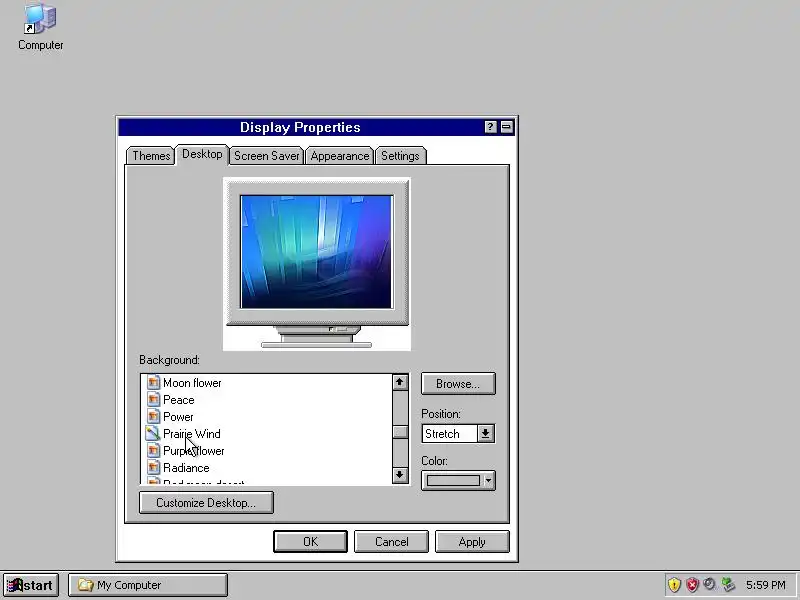This screenshot has height=600, width=800.
Task: Select Purple flower in background list
Action: click(x=194, y=451)
